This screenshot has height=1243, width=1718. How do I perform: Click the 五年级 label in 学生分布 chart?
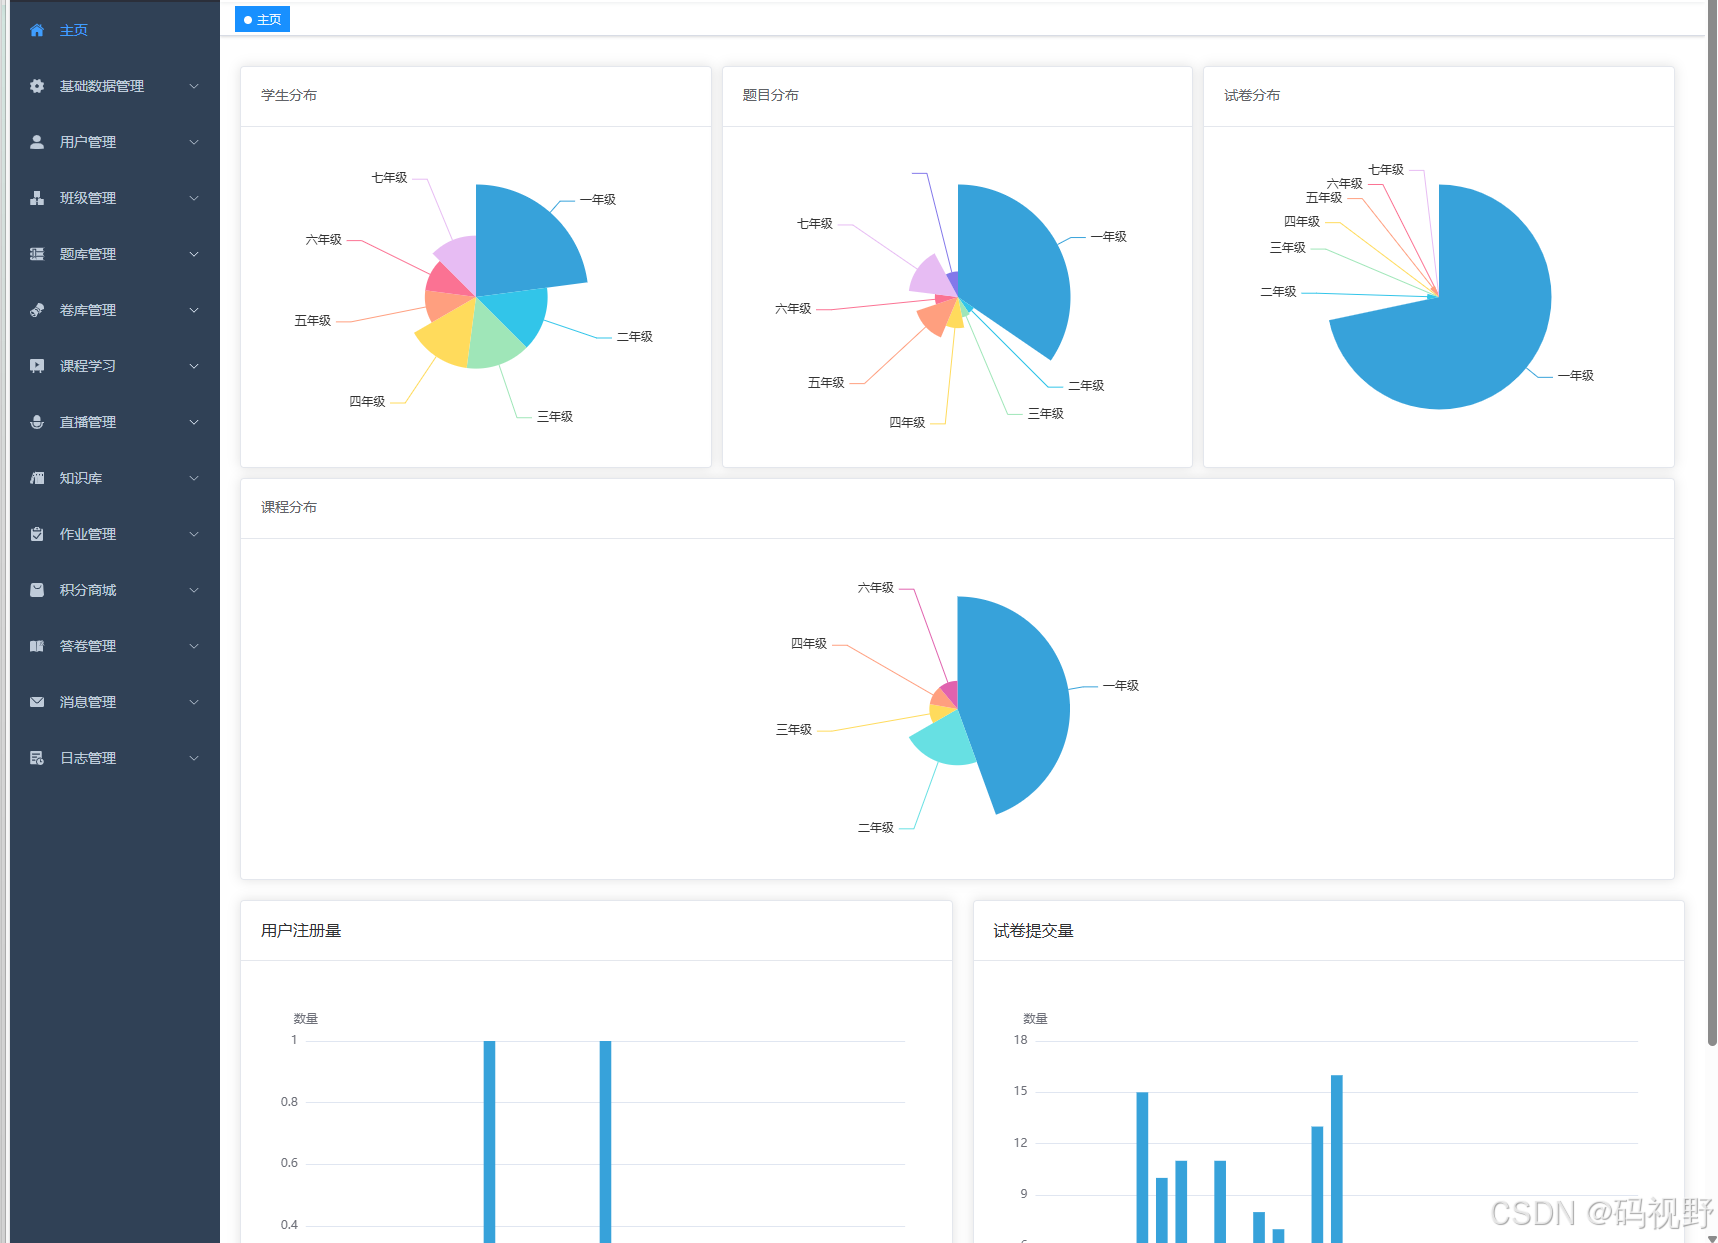312,321
